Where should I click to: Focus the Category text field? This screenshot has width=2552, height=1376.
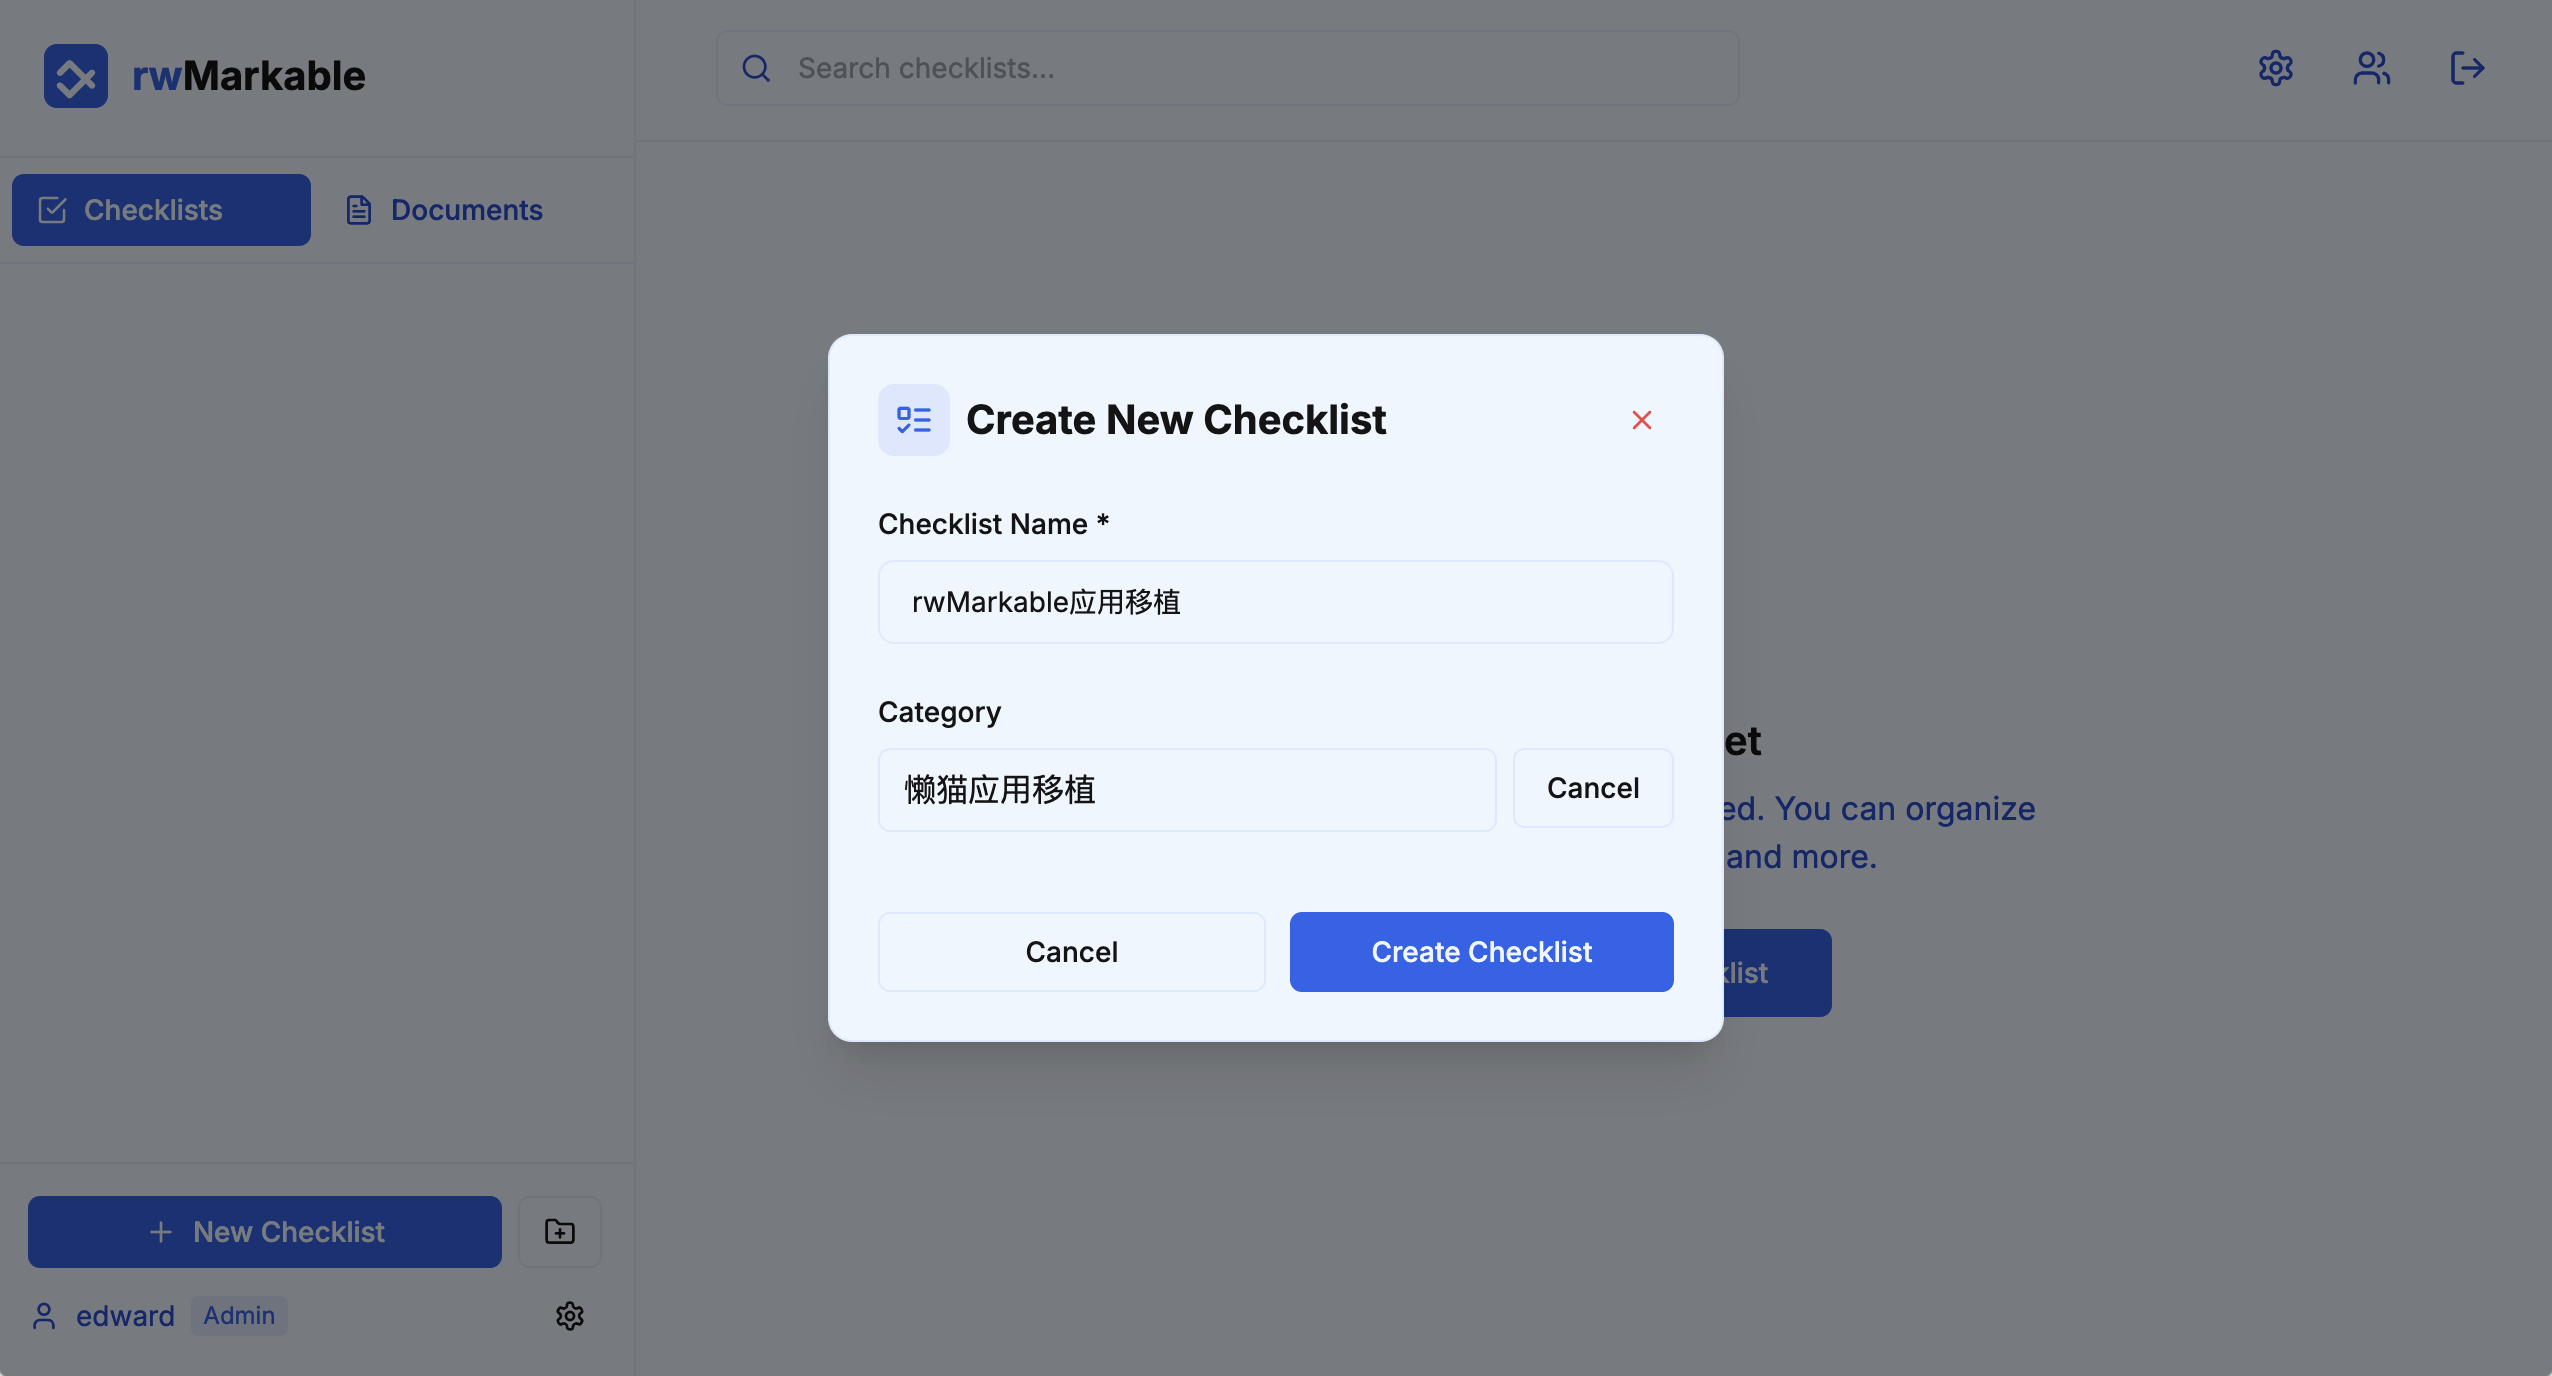(x=1187, y=790)
